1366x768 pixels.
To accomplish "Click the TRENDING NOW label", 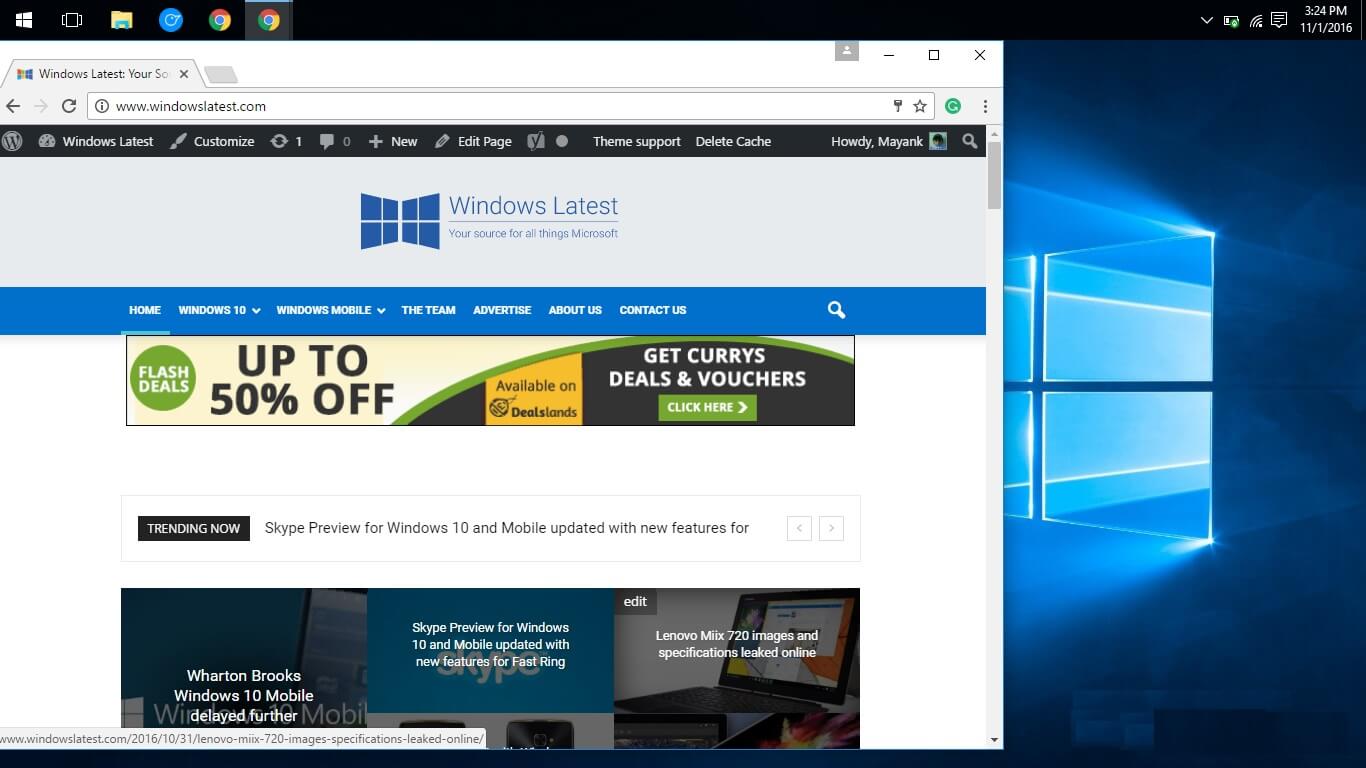I will point(193,528).
